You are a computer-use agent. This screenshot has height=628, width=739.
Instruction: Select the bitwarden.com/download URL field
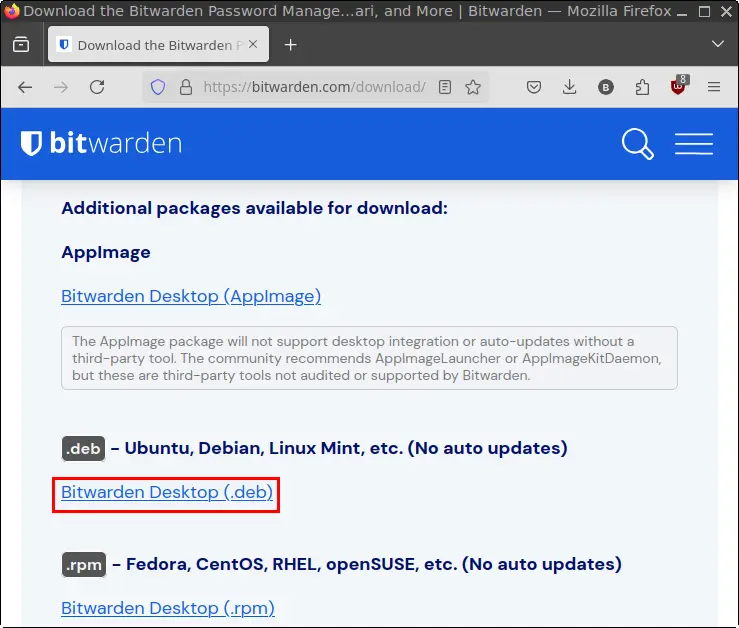315,87
